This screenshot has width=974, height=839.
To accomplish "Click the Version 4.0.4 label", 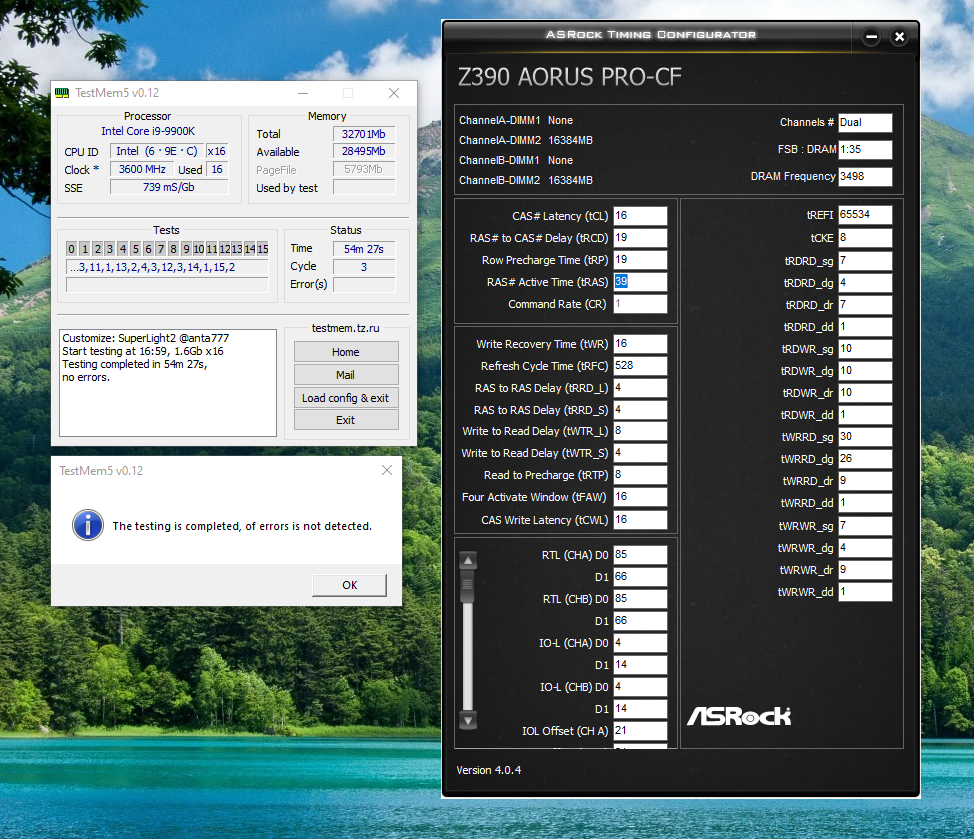I will pos(488,770).
